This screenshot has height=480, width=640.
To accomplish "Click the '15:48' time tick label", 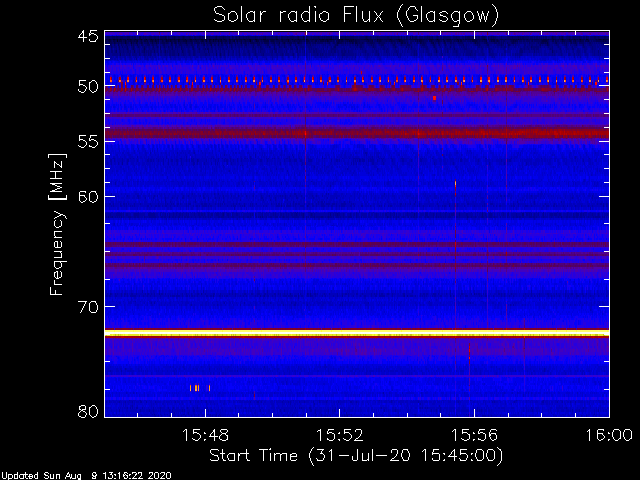I will point(205,435).
